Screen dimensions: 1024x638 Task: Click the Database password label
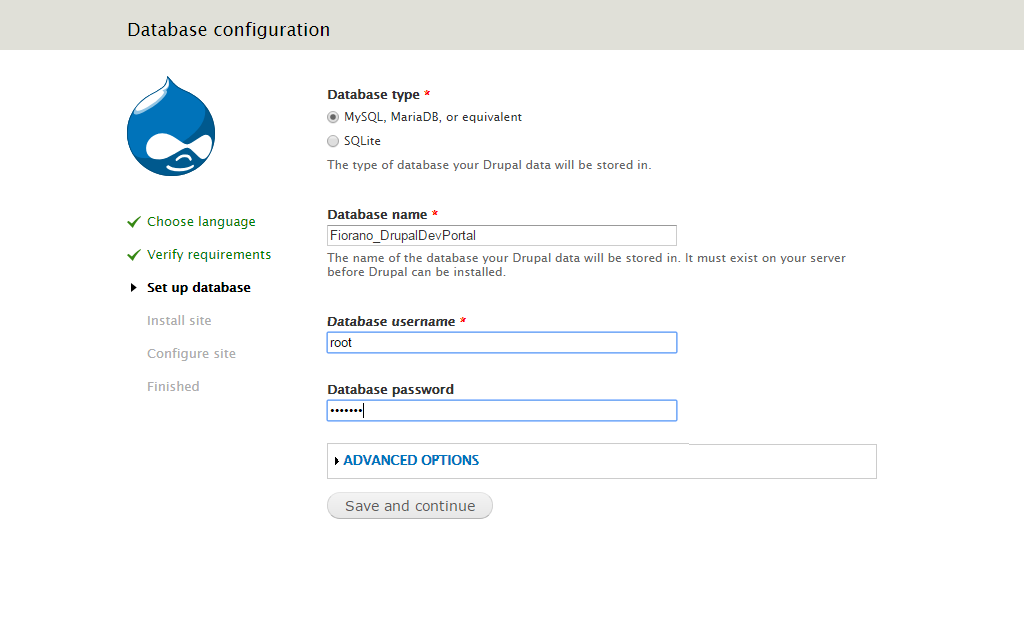pyautogui.click(x=391, y=390)
